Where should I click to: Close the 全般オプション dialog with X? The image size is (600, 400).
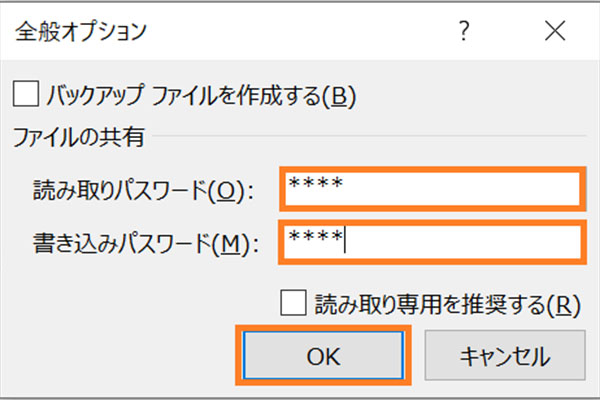555,31
